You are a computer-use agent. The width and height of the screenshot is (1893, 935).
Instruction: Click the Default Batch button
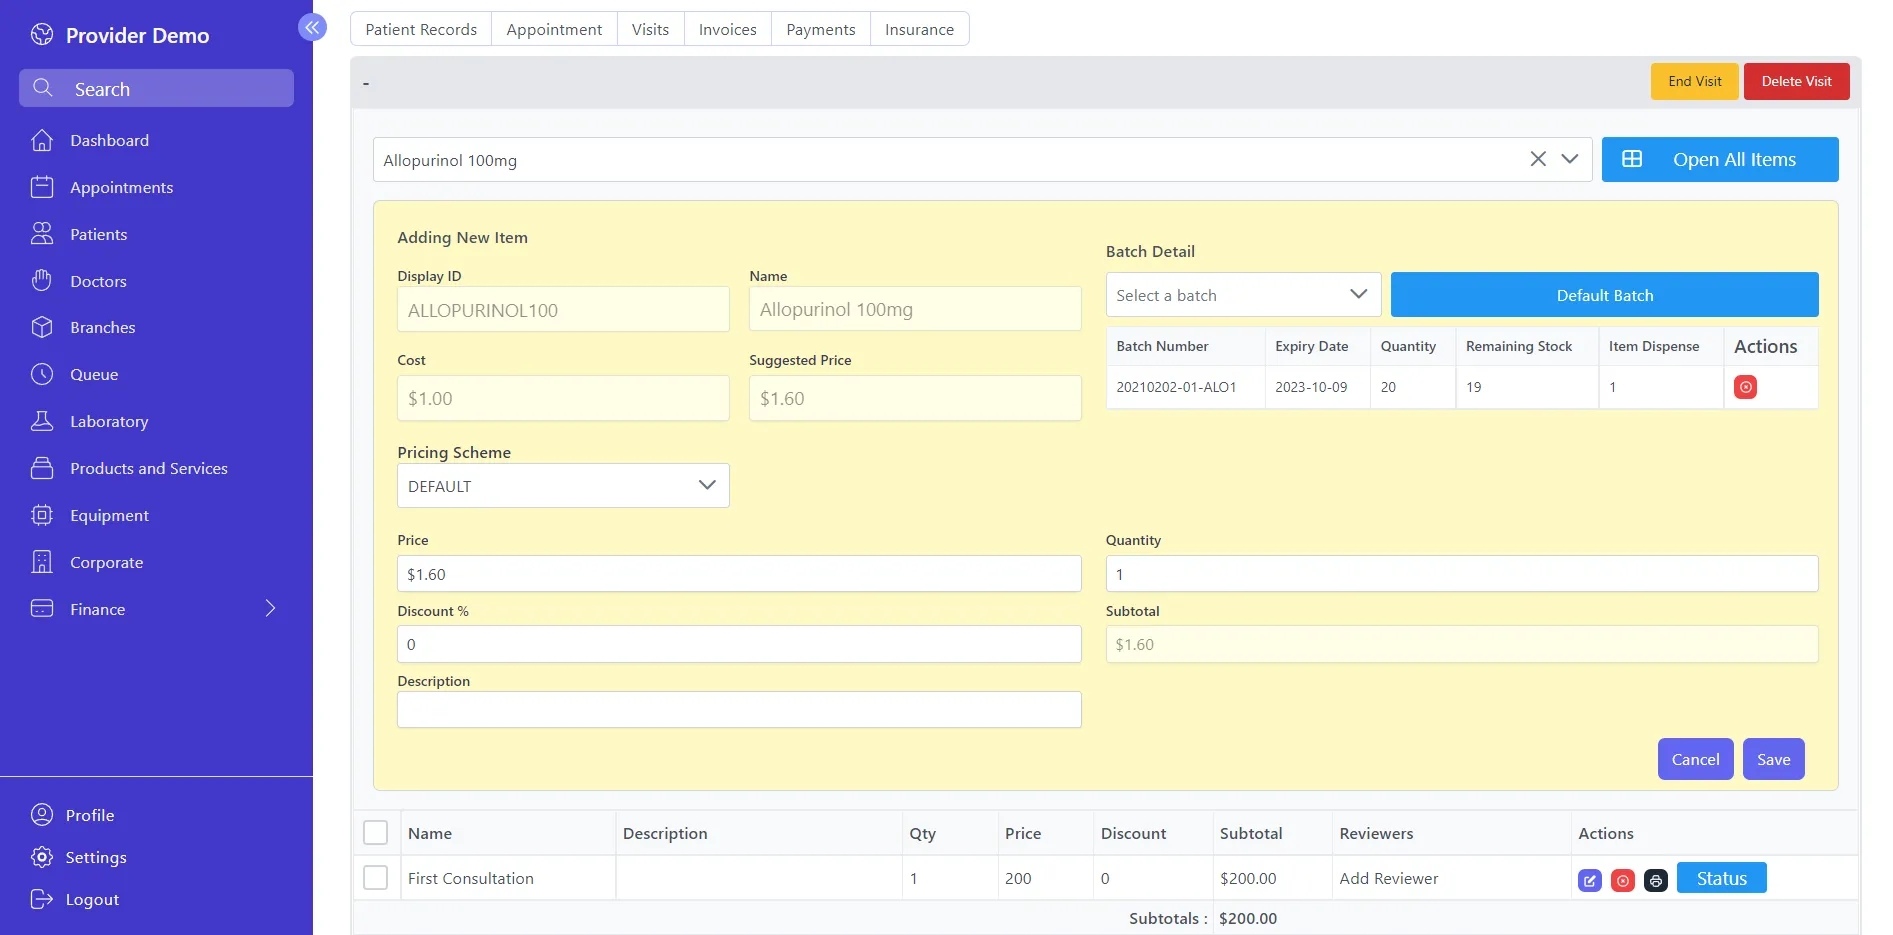(x=1604, y=295)
